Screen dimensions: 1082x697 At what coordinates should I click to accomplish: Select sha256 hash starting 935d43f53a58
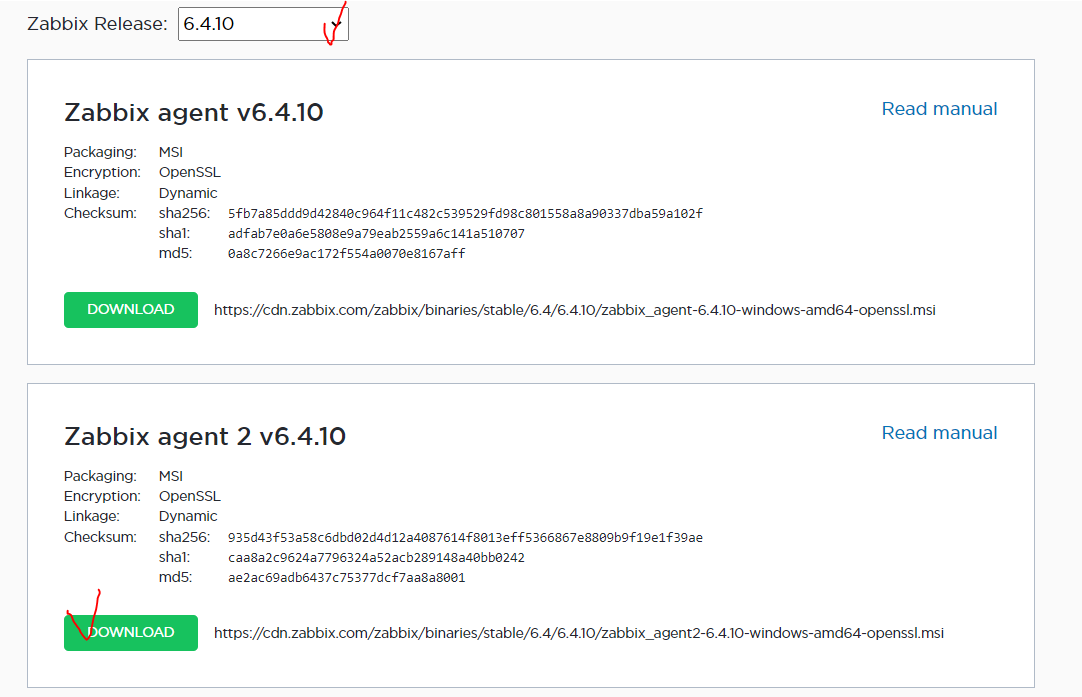pyautogui.click(x=465, y=538)
